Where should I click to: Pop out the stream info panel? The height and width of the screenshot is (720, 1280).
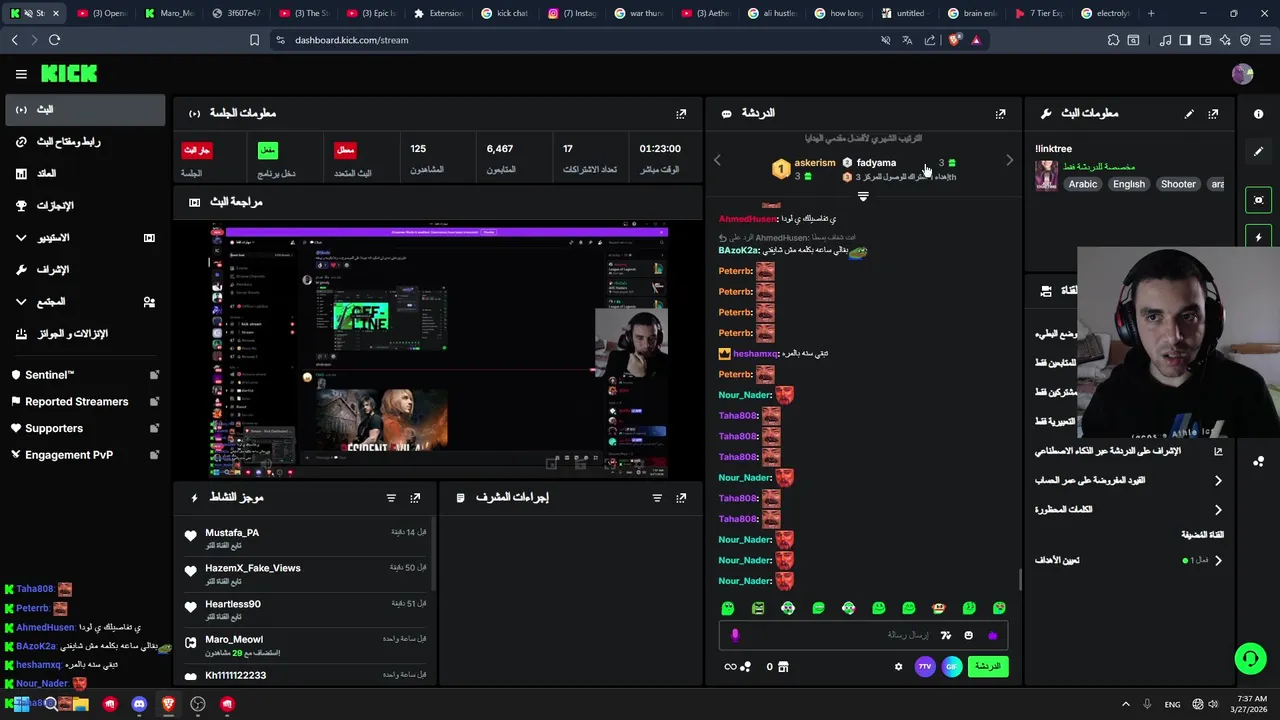1213,114
